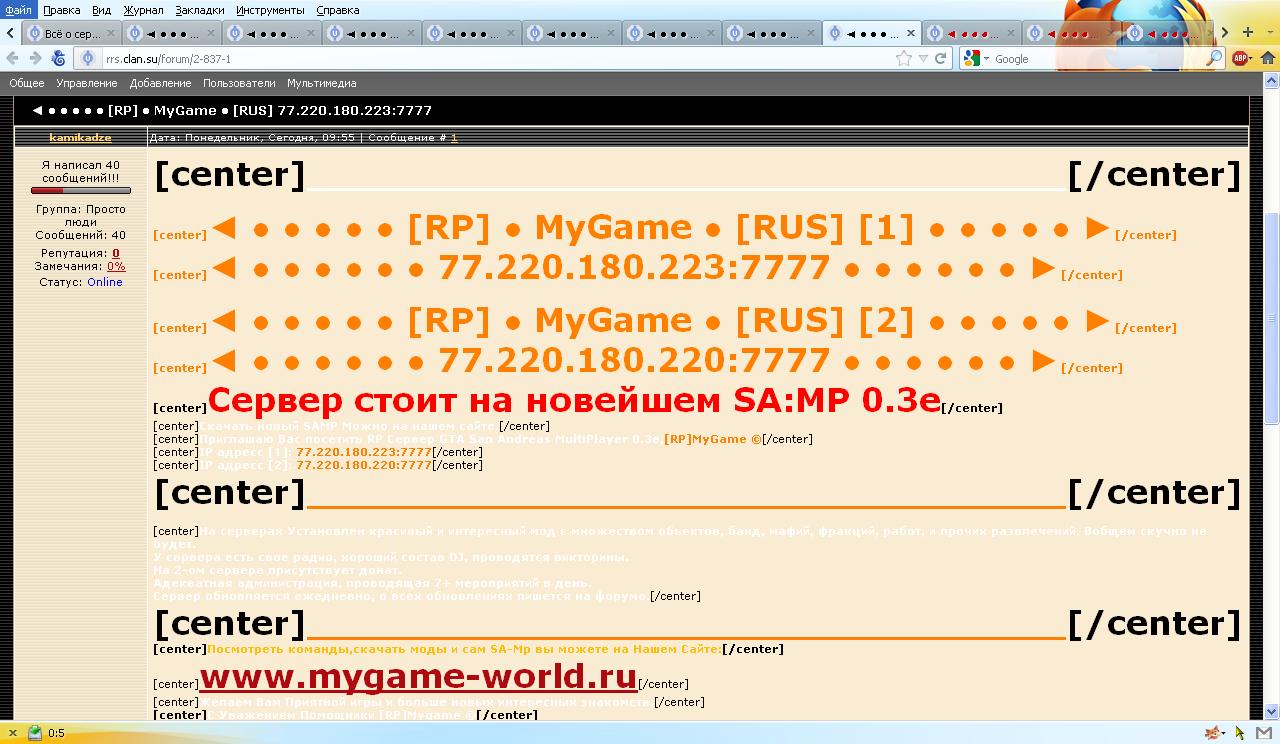Click the scrollbar down arrow
1280x744 pixels.
(1272, 709)
